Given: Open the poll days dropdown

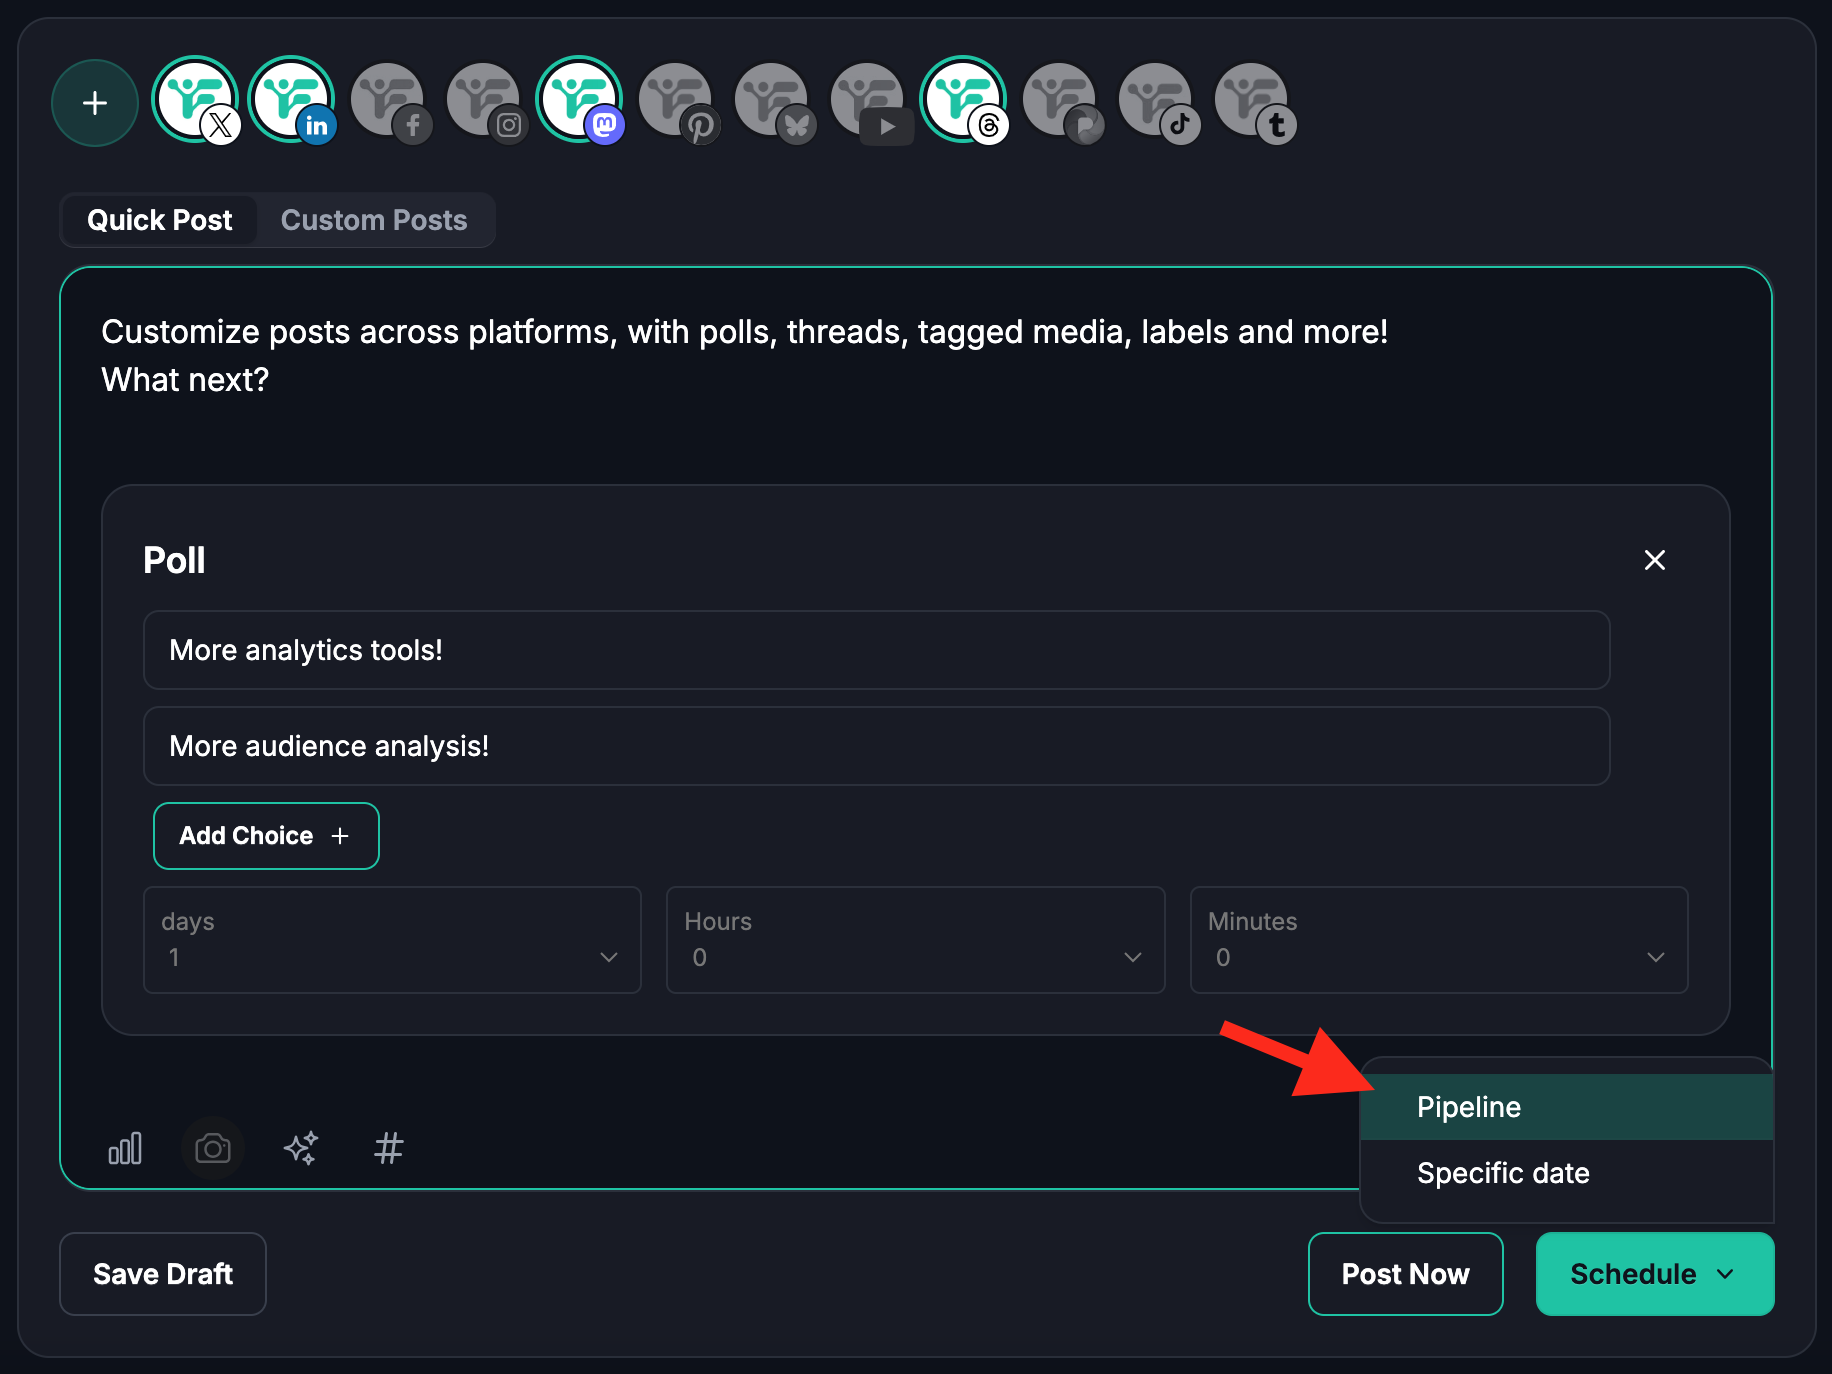Looking at the screenshot, I should (x=392, y=940).
